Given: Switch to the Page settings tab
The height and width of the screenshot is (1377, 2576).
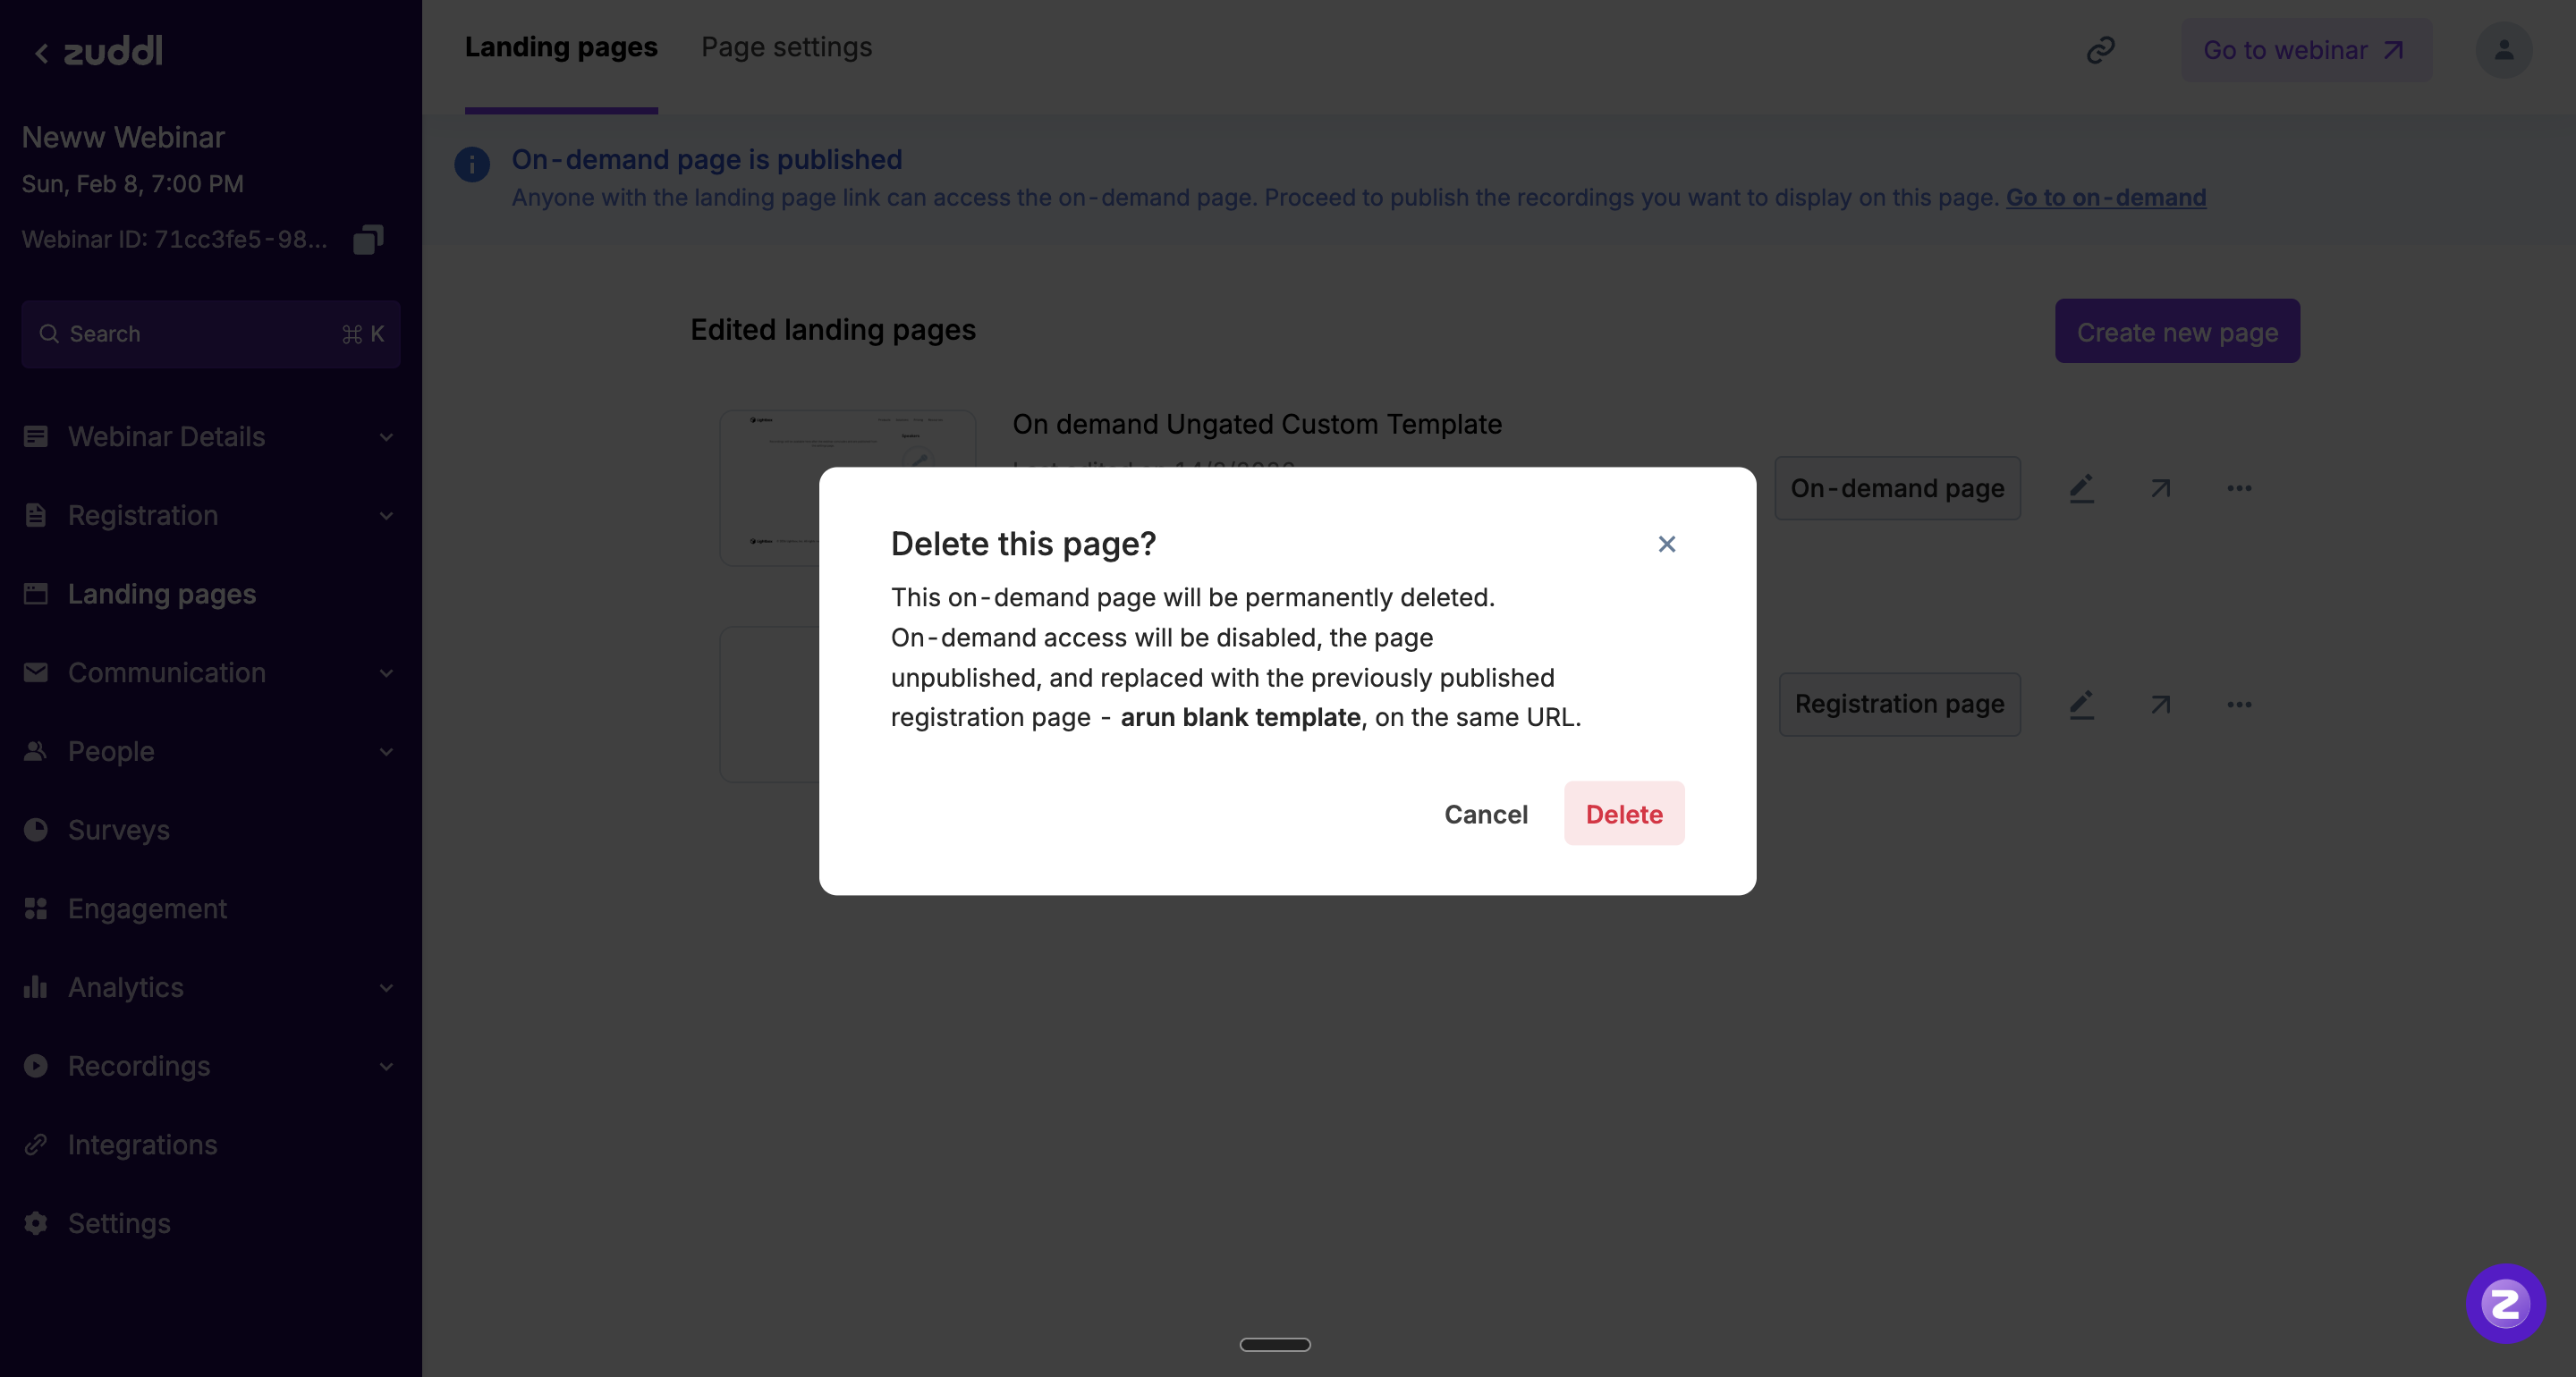Looking at the screenshot, I should point(786,47).
